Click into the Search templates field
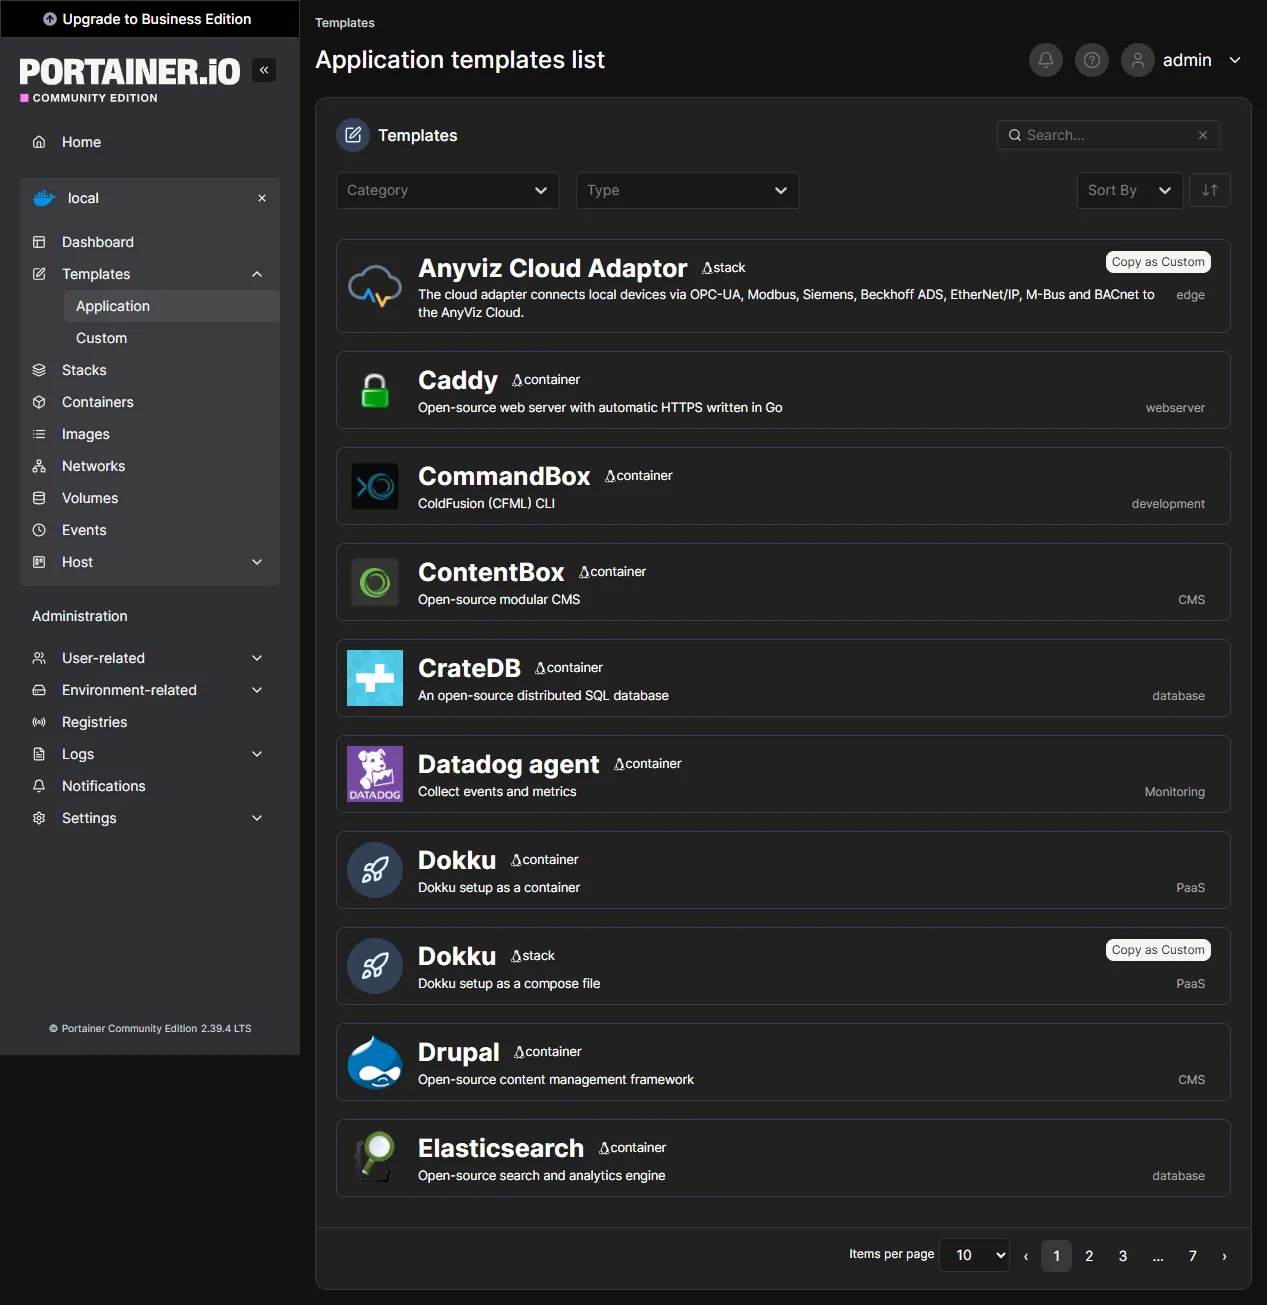Image resolution: width=1267 pixels, height=1305 pixels. point(1109,135)
